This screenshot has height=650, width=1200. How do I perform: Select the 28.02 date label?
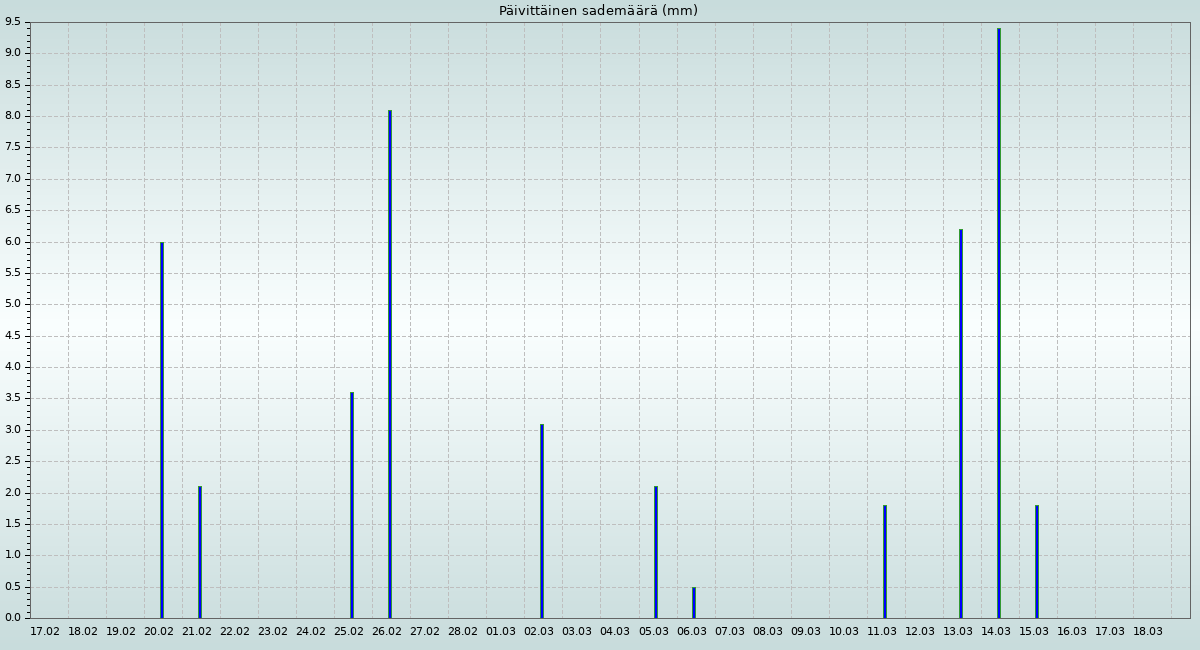pos(463,632)
